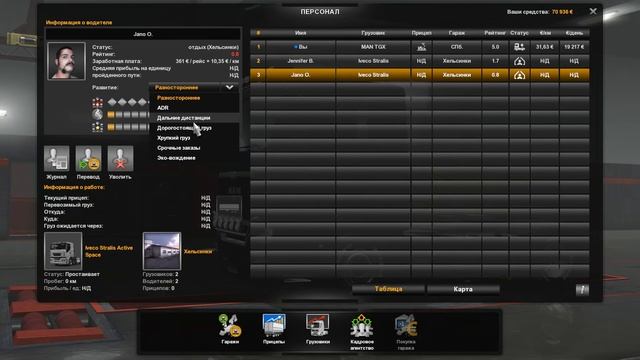This screenshot has width=640, height=360.
Task: Switch to the Карта view
Action: pyautogui.click(x=463, y=289)
